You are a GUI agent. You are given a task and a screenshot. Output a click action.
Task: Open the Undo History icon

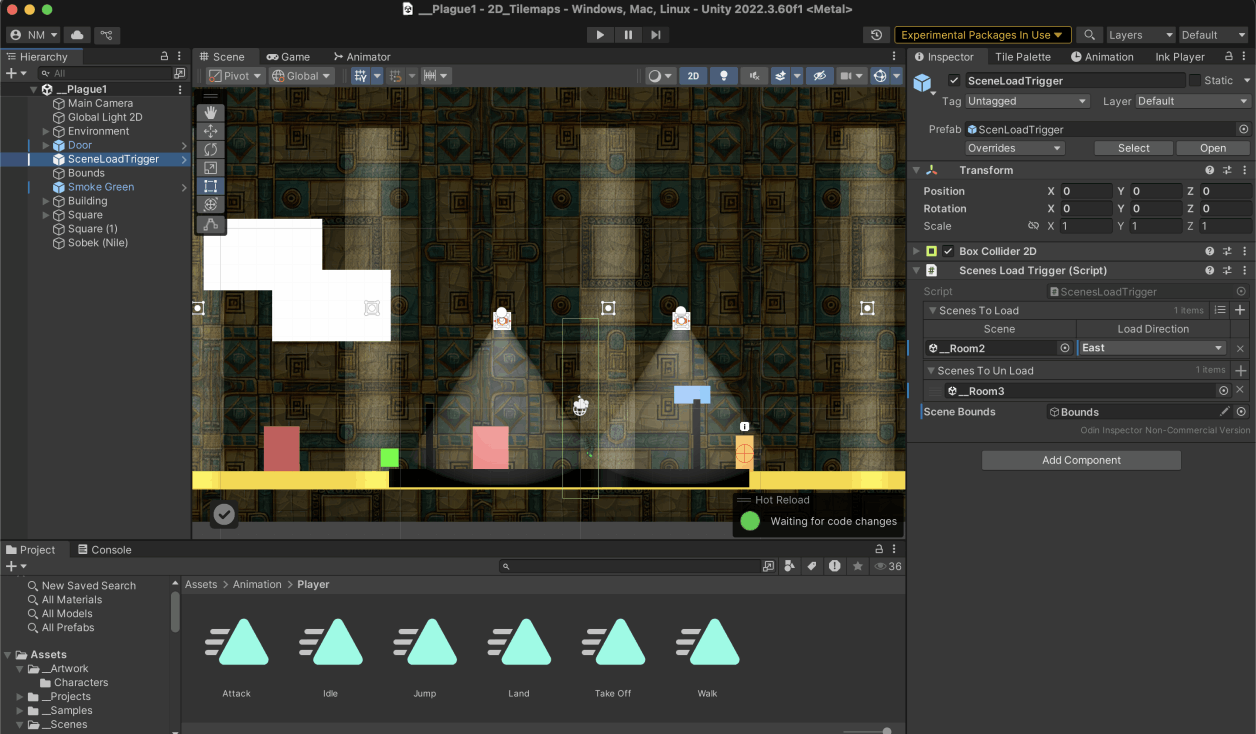coord(876,35)
